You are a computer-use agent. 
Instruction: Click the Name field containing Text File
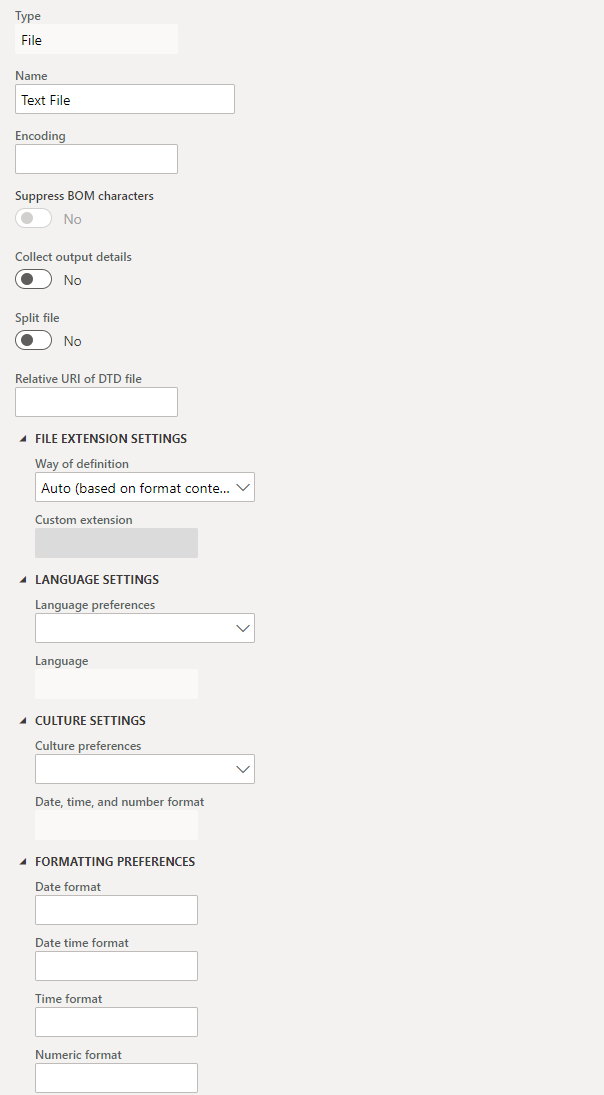[124, 99]
